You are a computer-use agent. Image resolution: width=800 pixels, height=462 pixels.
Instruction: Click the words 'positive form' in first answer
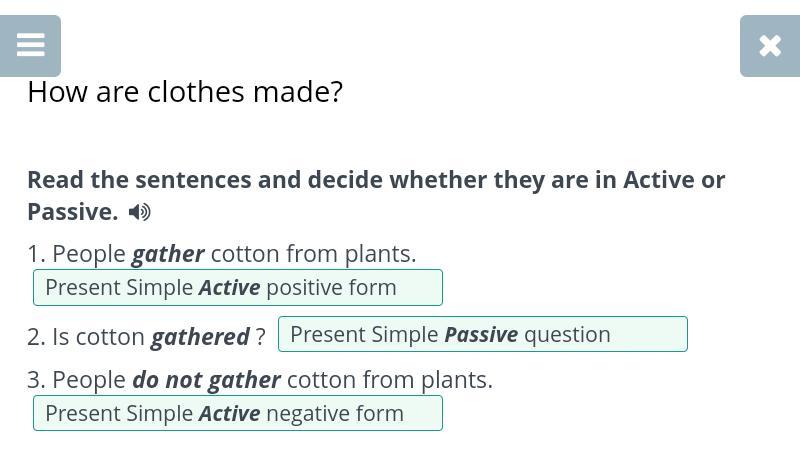(x=331, y=288)
